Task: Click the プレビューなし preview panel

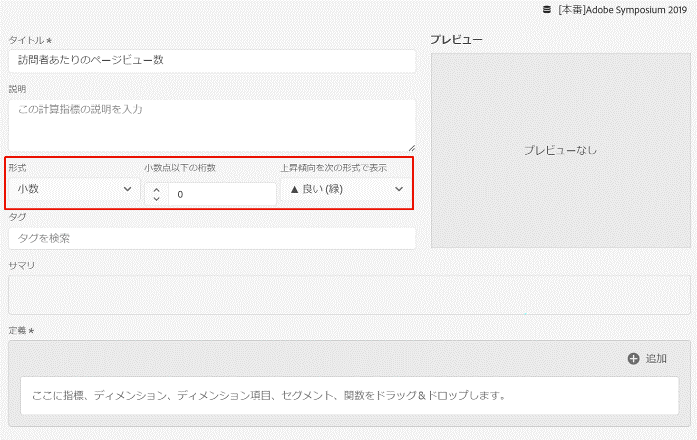Action: [560, 150]
